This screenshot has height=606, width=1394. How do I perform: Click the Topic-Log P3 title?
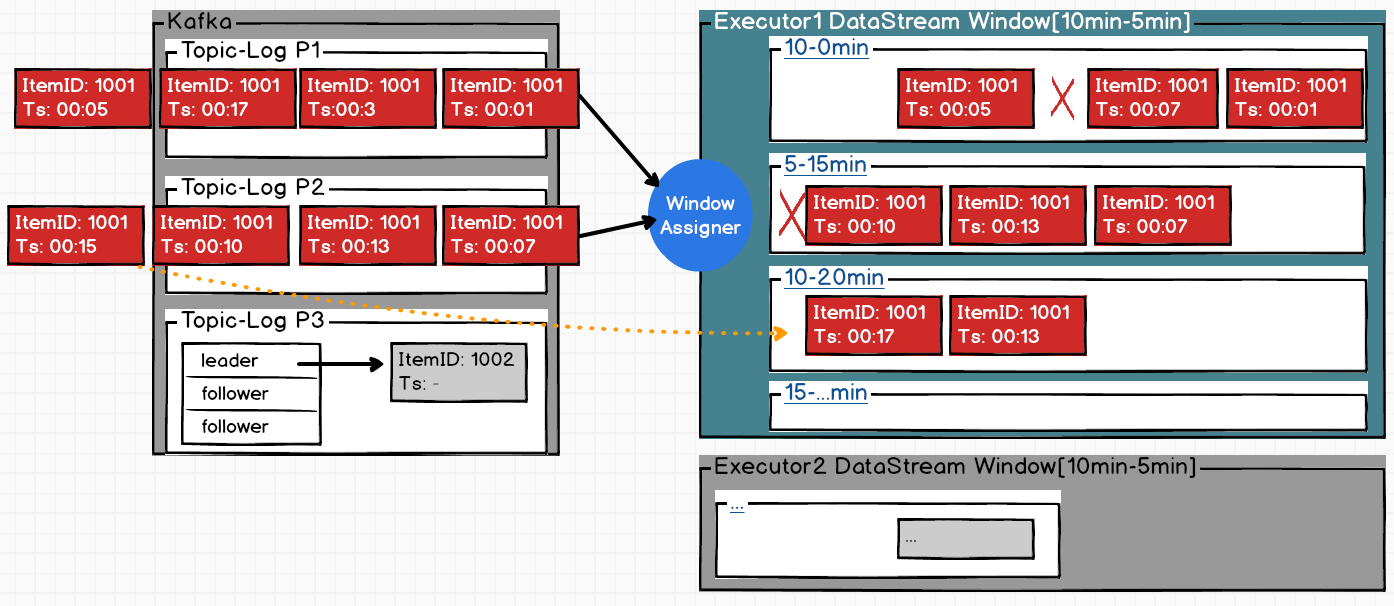coord(253,320)
